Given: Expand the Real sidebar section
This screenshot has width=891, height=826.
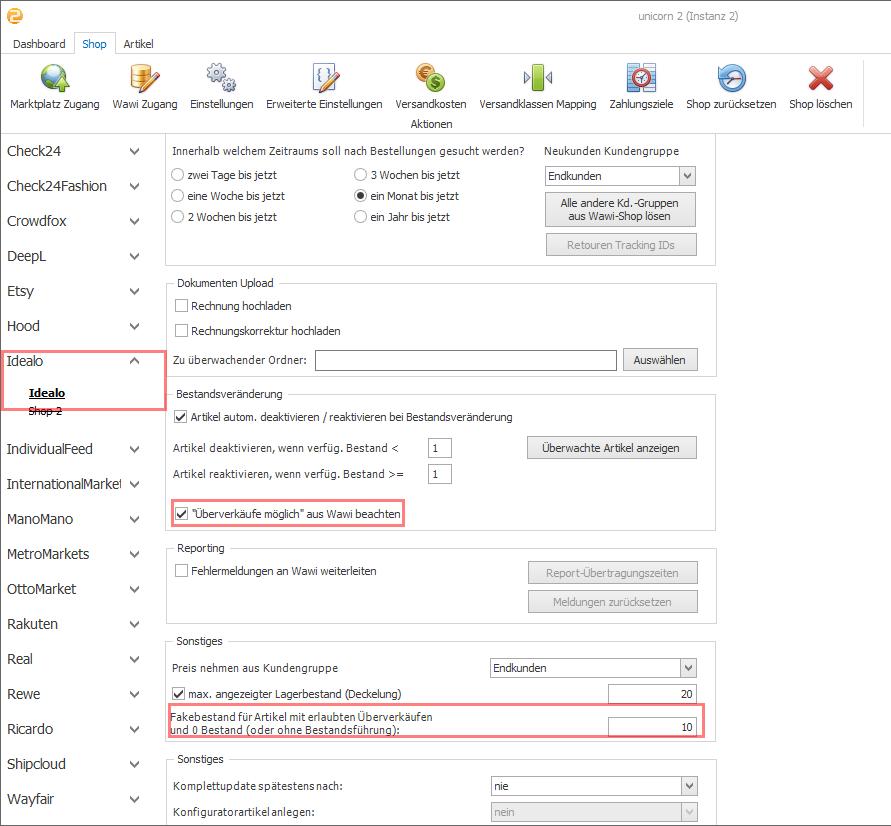Looking at the screenshot, I should click(134, 660).
